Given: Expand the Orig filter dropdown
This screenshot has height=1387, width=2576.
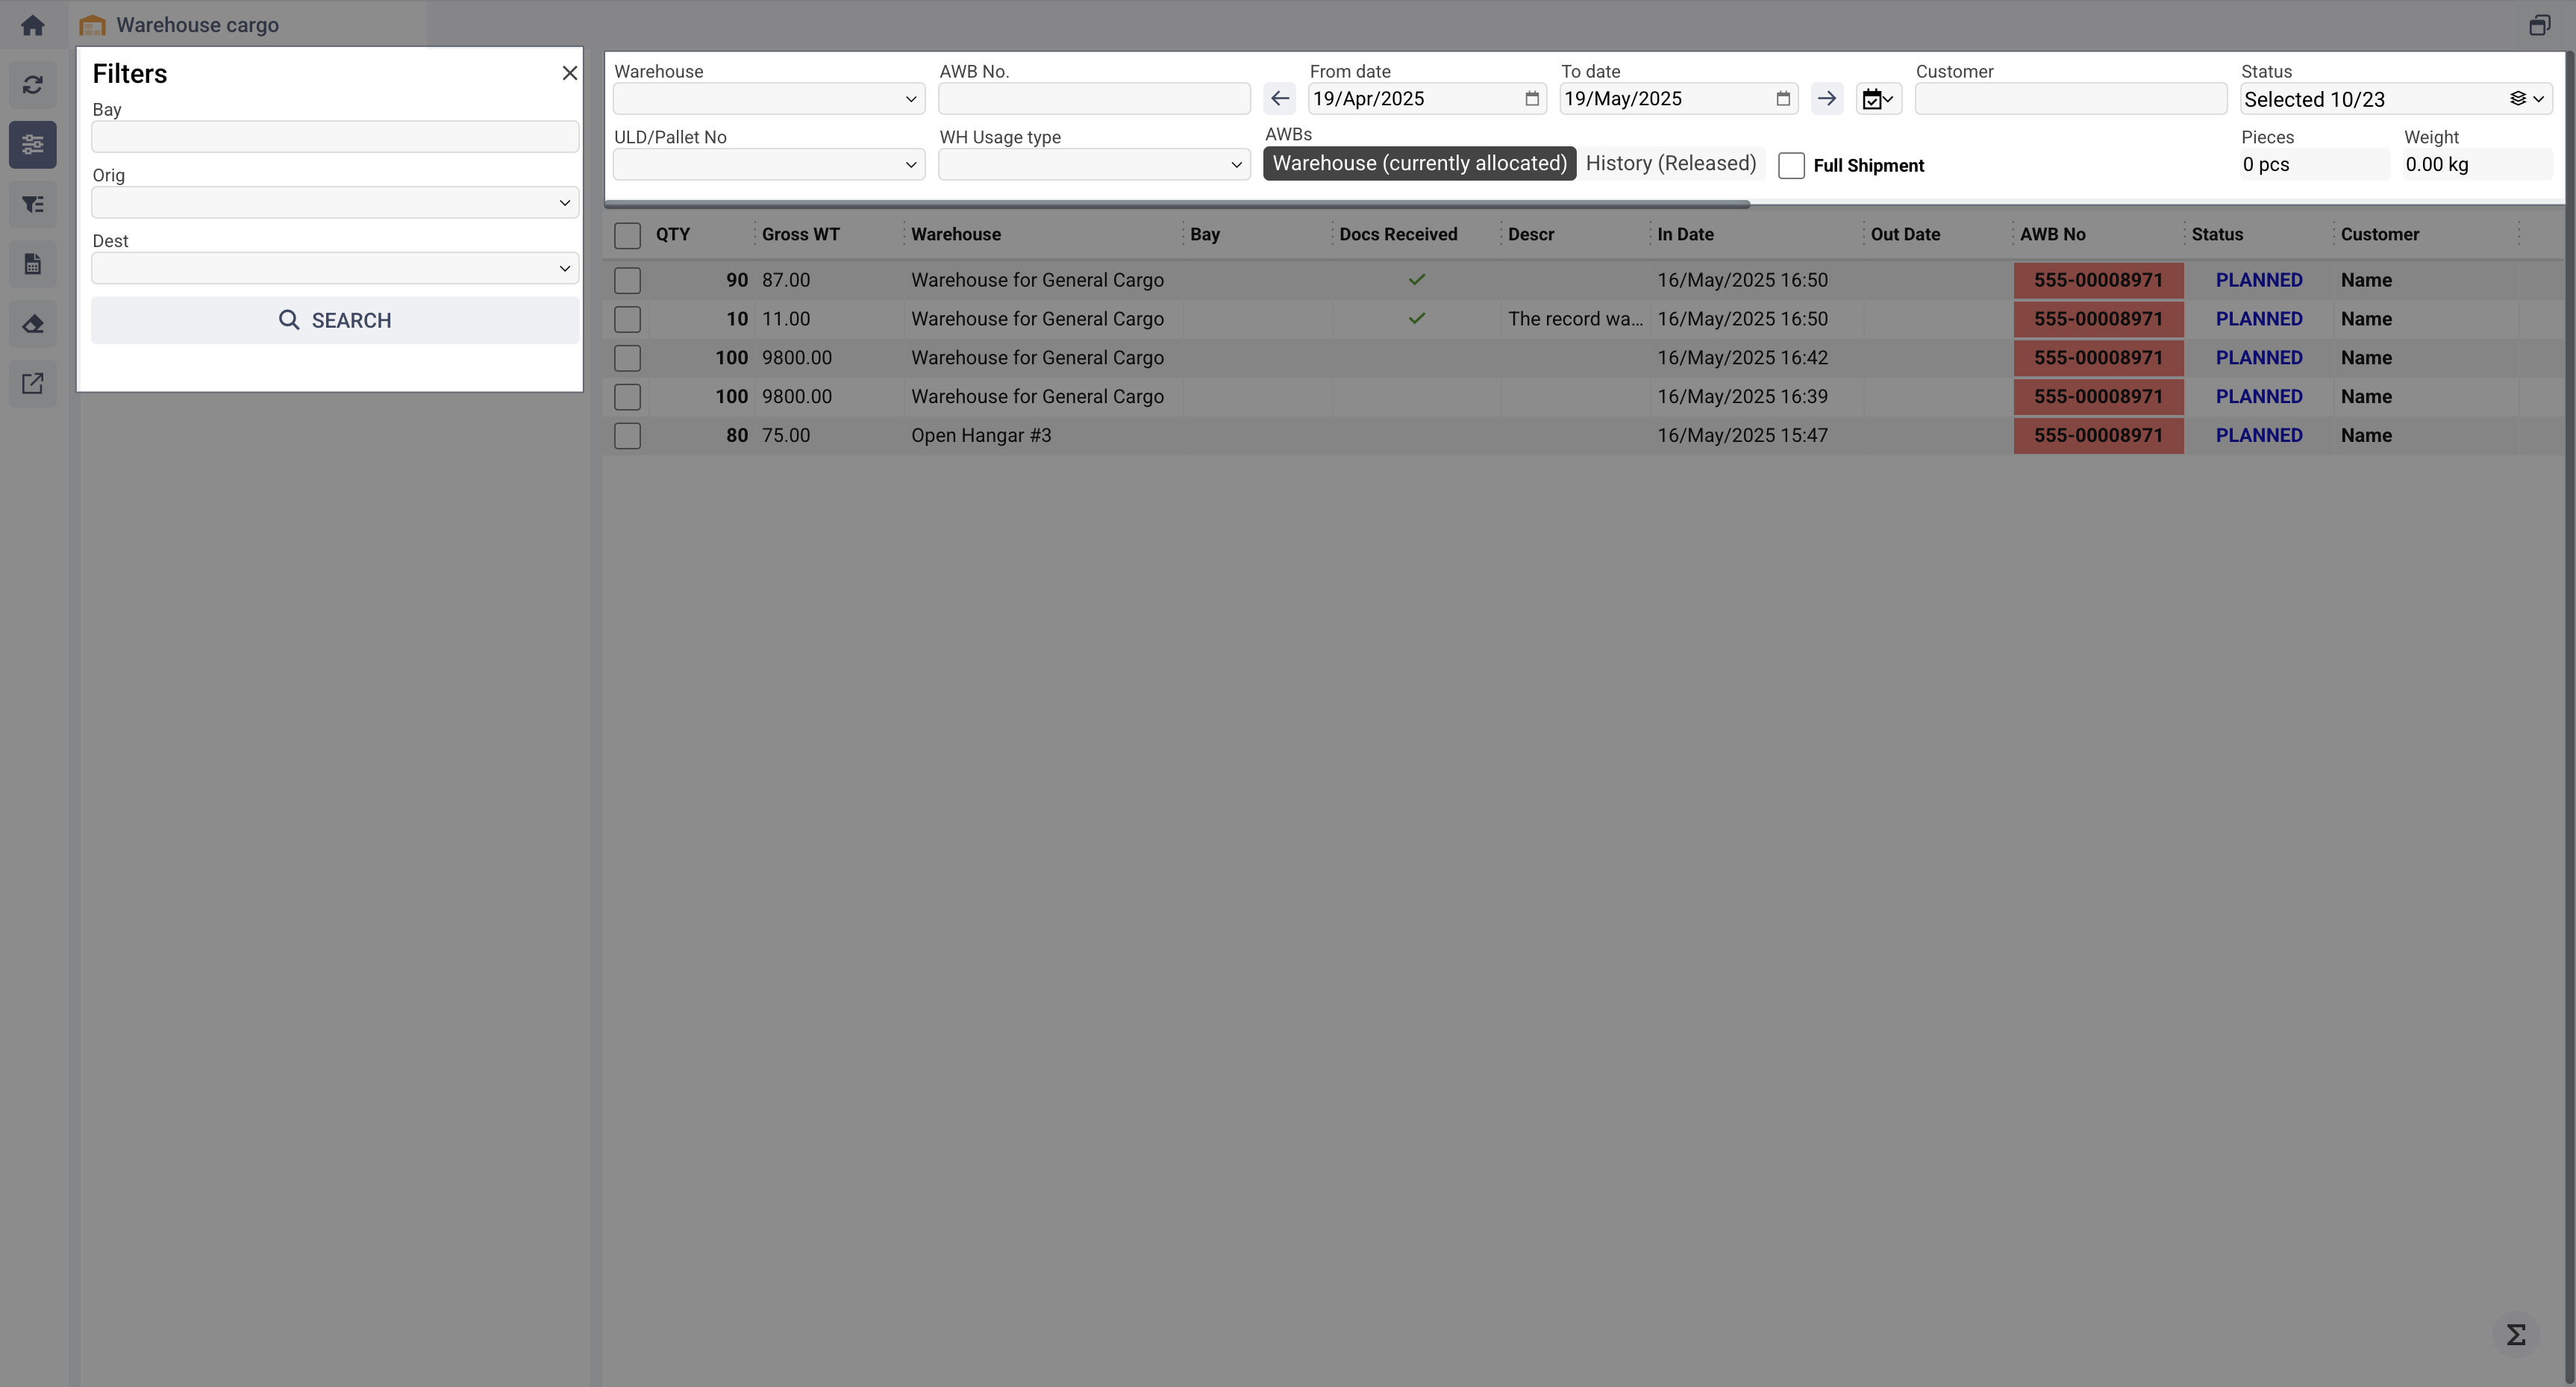Looking at the screenshot, I should point(334,203).
